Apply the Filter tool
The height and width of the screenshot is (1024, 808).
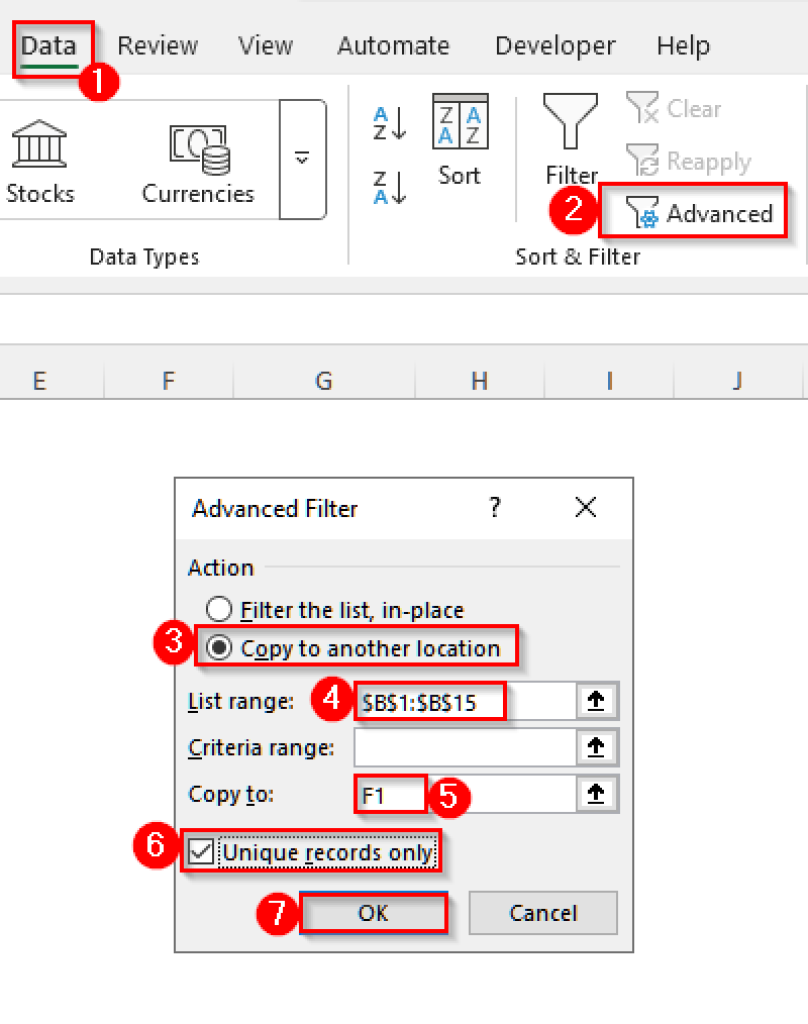(x=570, y=140)
